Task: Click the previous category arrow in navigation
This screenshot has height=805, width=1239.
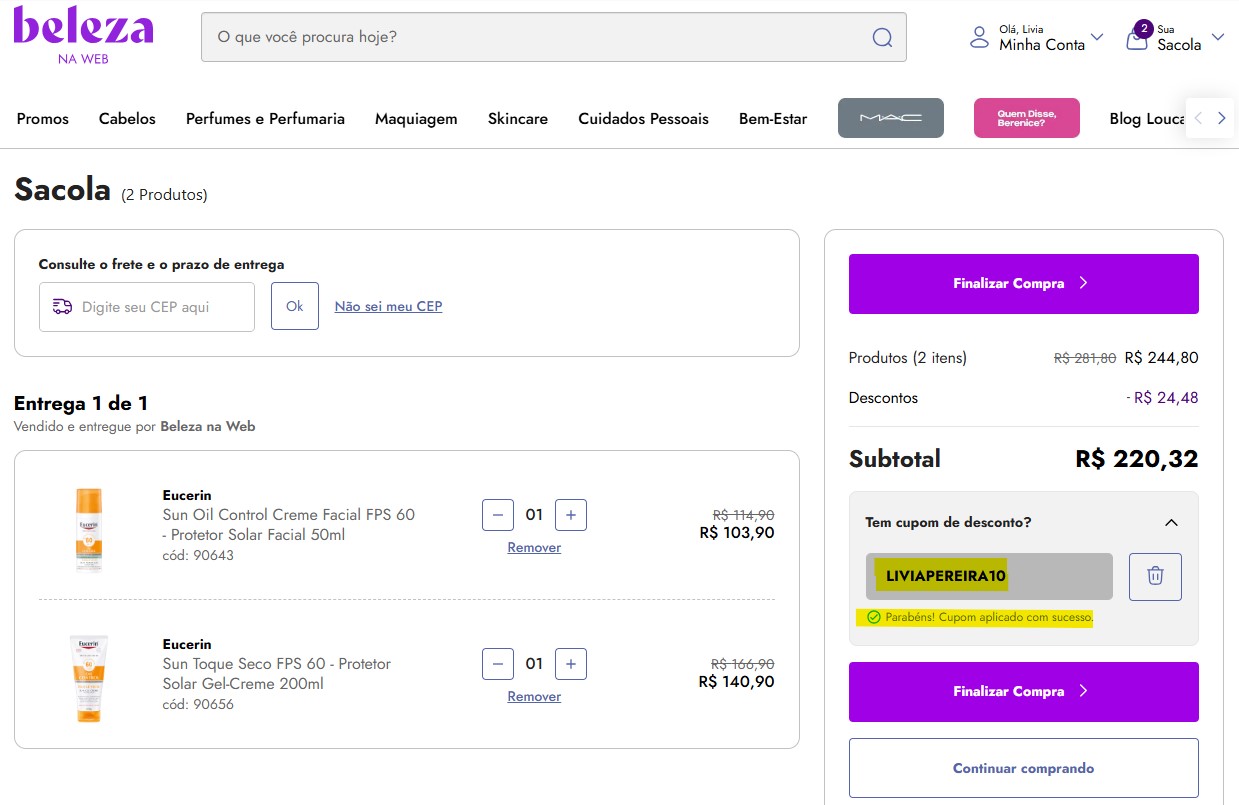Action: click(x=1198, y=118)
